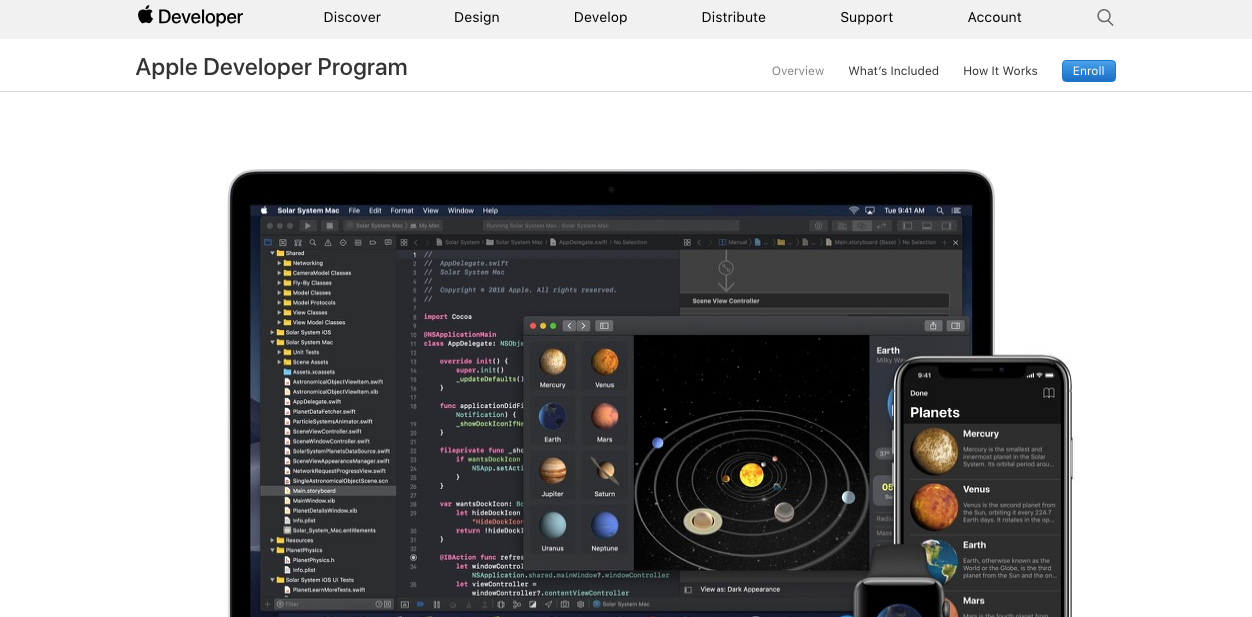Open the Symbol navigator icon
This screenshot has height=617, width=1252.
point(298,242)
